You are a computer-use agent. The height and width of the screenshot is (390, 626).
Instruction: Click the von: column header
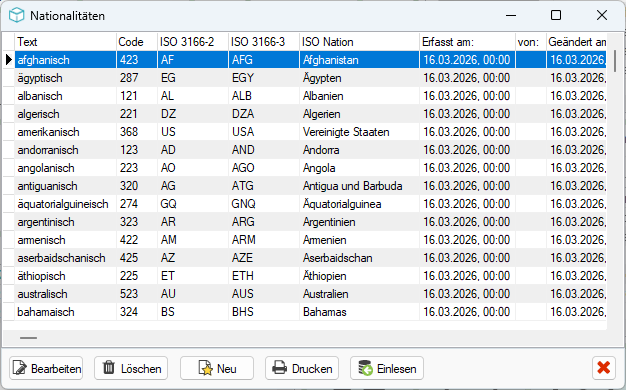(x=531, y=42)
